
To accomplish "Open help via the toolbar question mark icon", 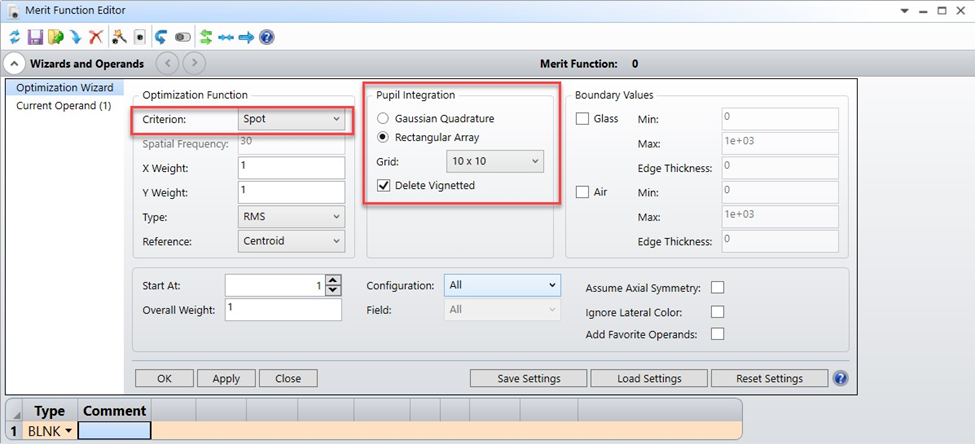I will point(267,37).
